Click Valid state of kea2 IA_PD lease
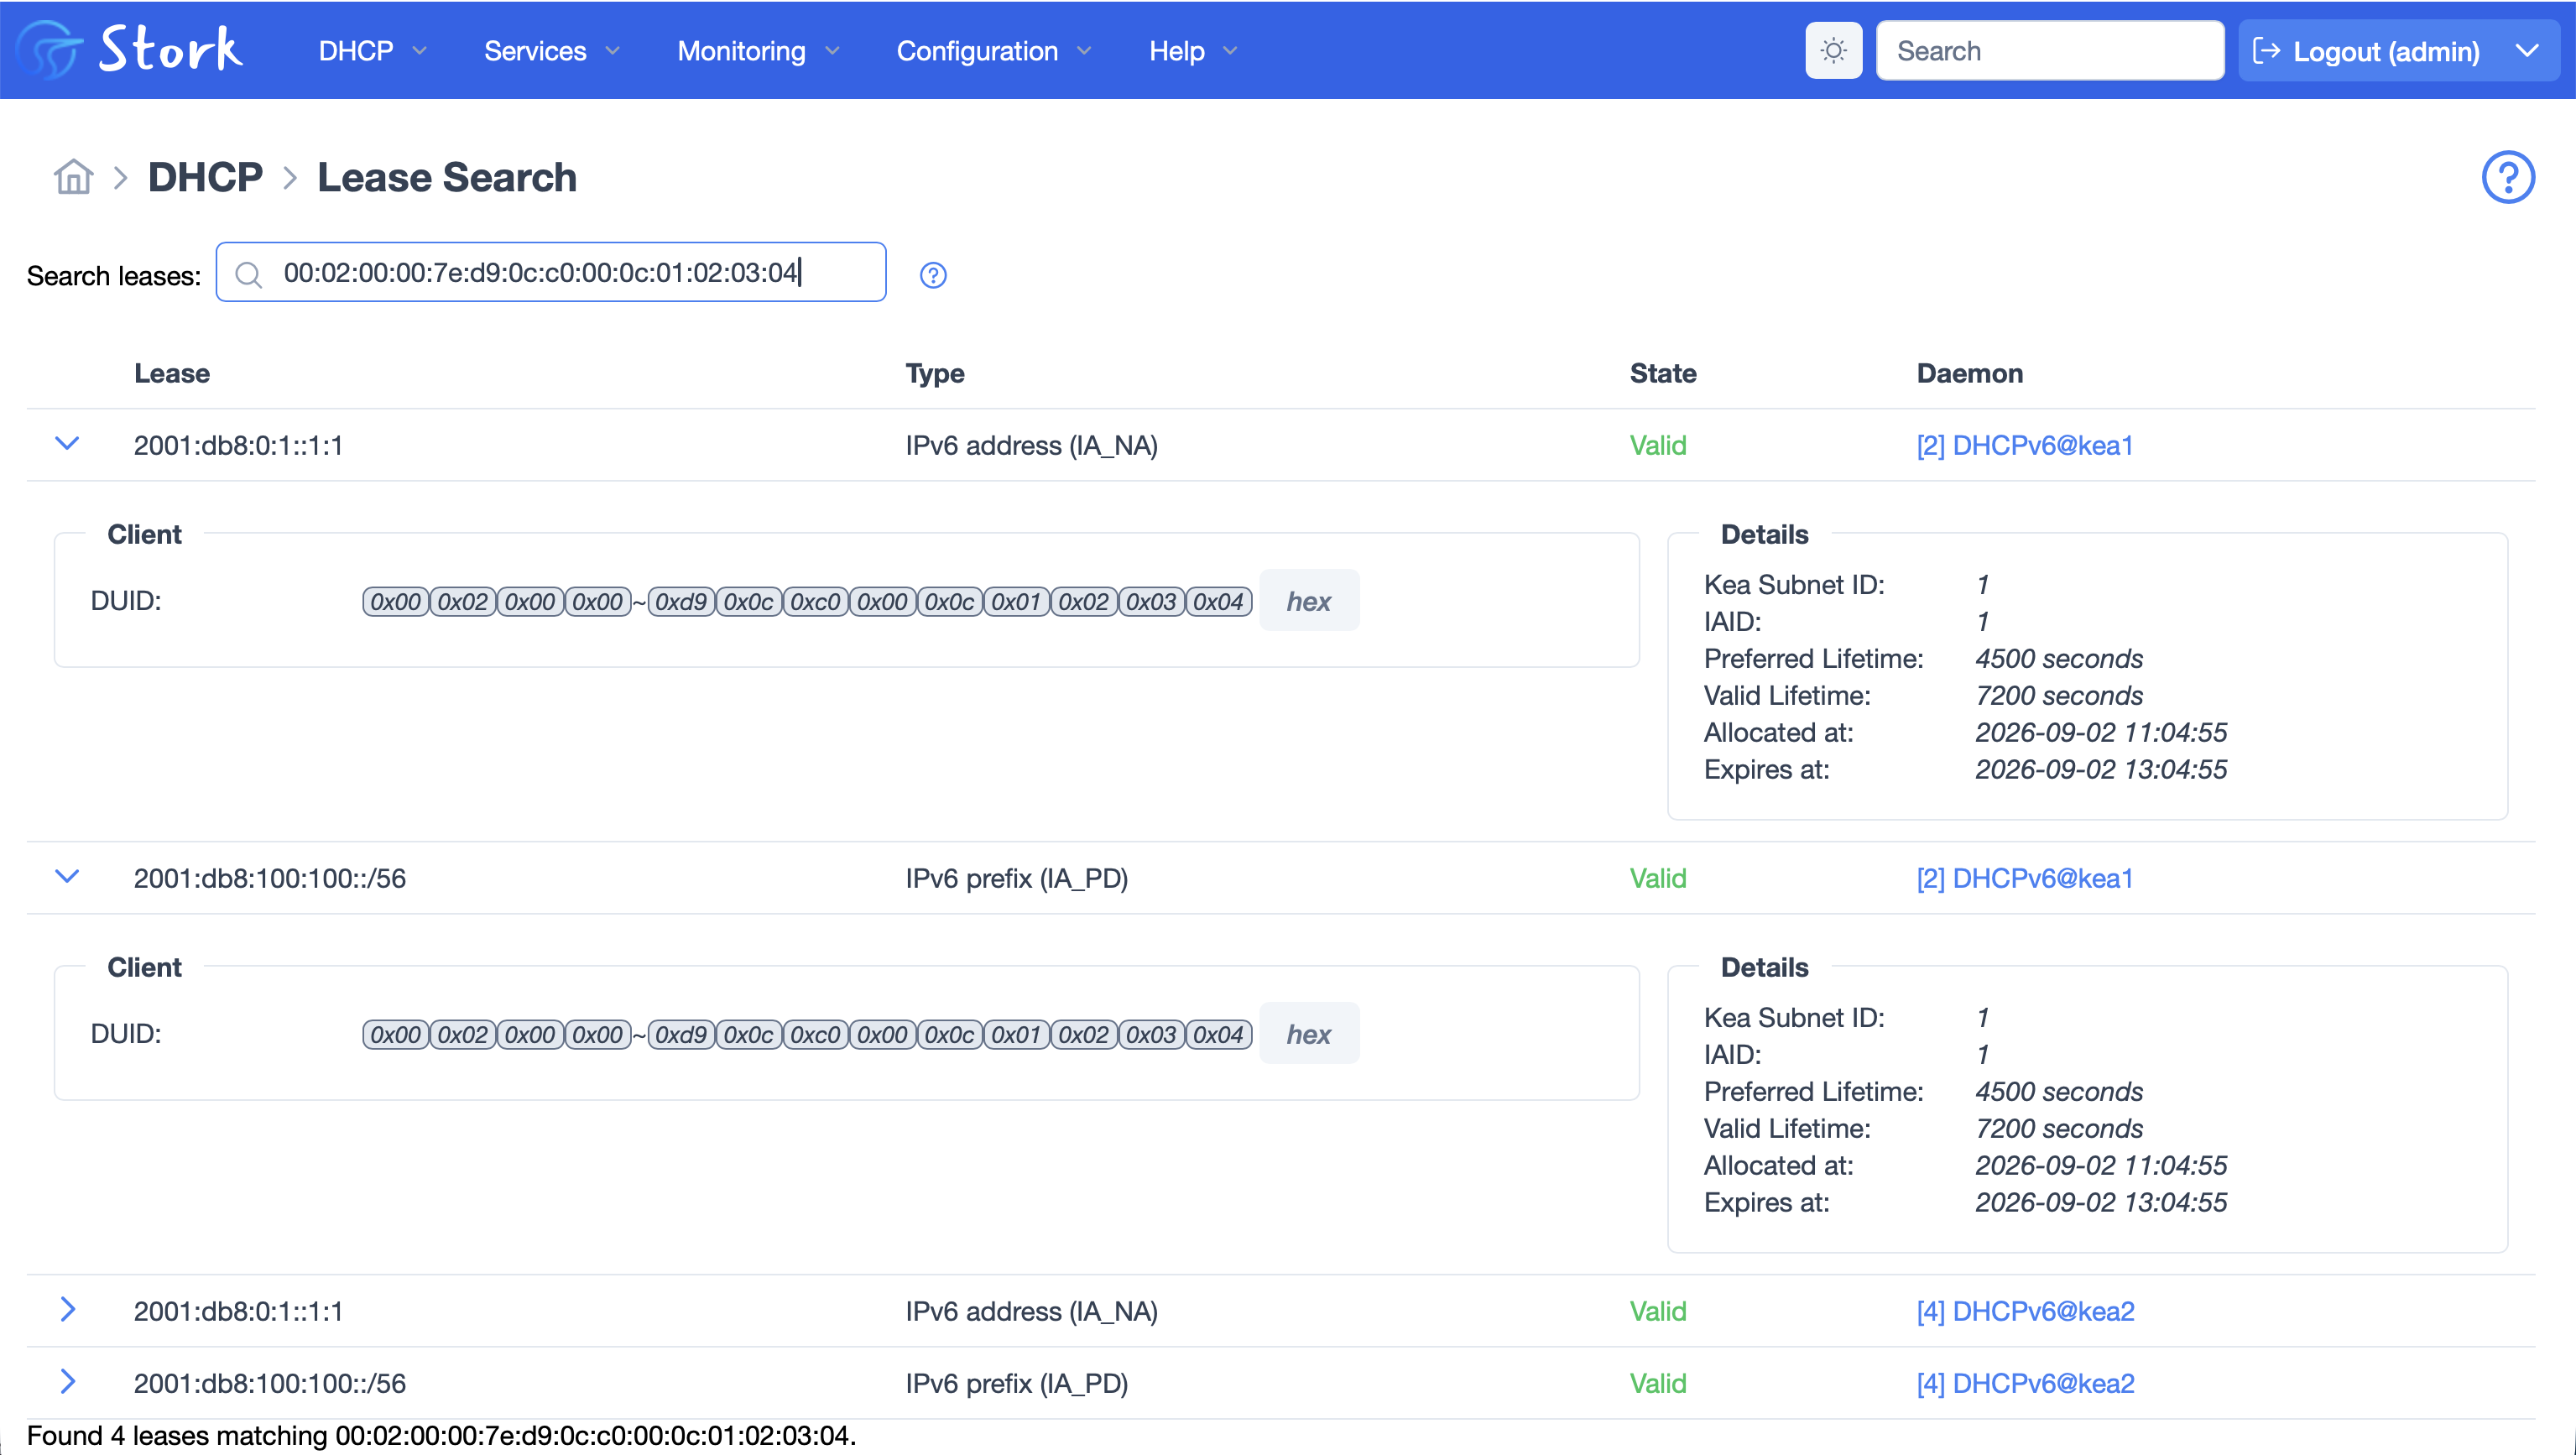This screenshot has height=1455, width=2576. tap(1658, 1383)
